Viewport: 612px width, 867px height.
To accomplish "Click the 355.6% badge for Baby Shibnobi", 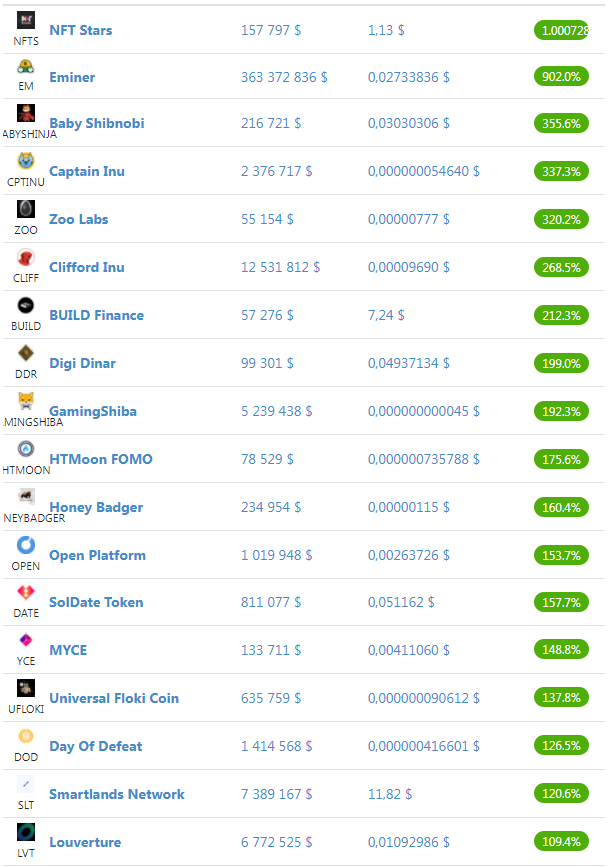I will [x=561, y=123].
